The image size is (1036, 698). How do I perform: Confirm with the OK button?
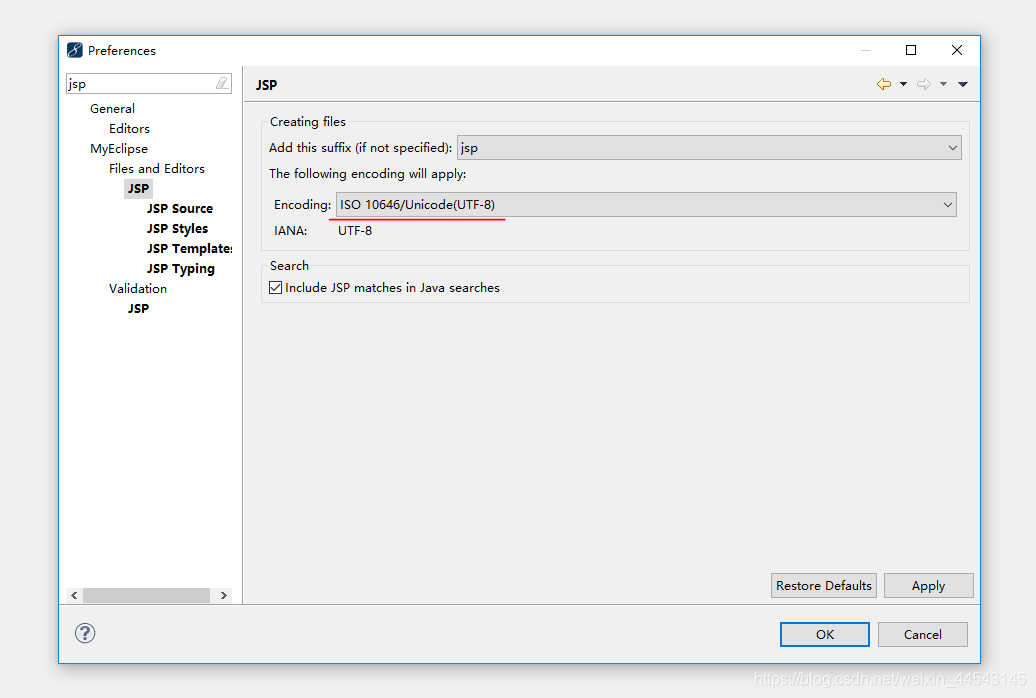825,635
